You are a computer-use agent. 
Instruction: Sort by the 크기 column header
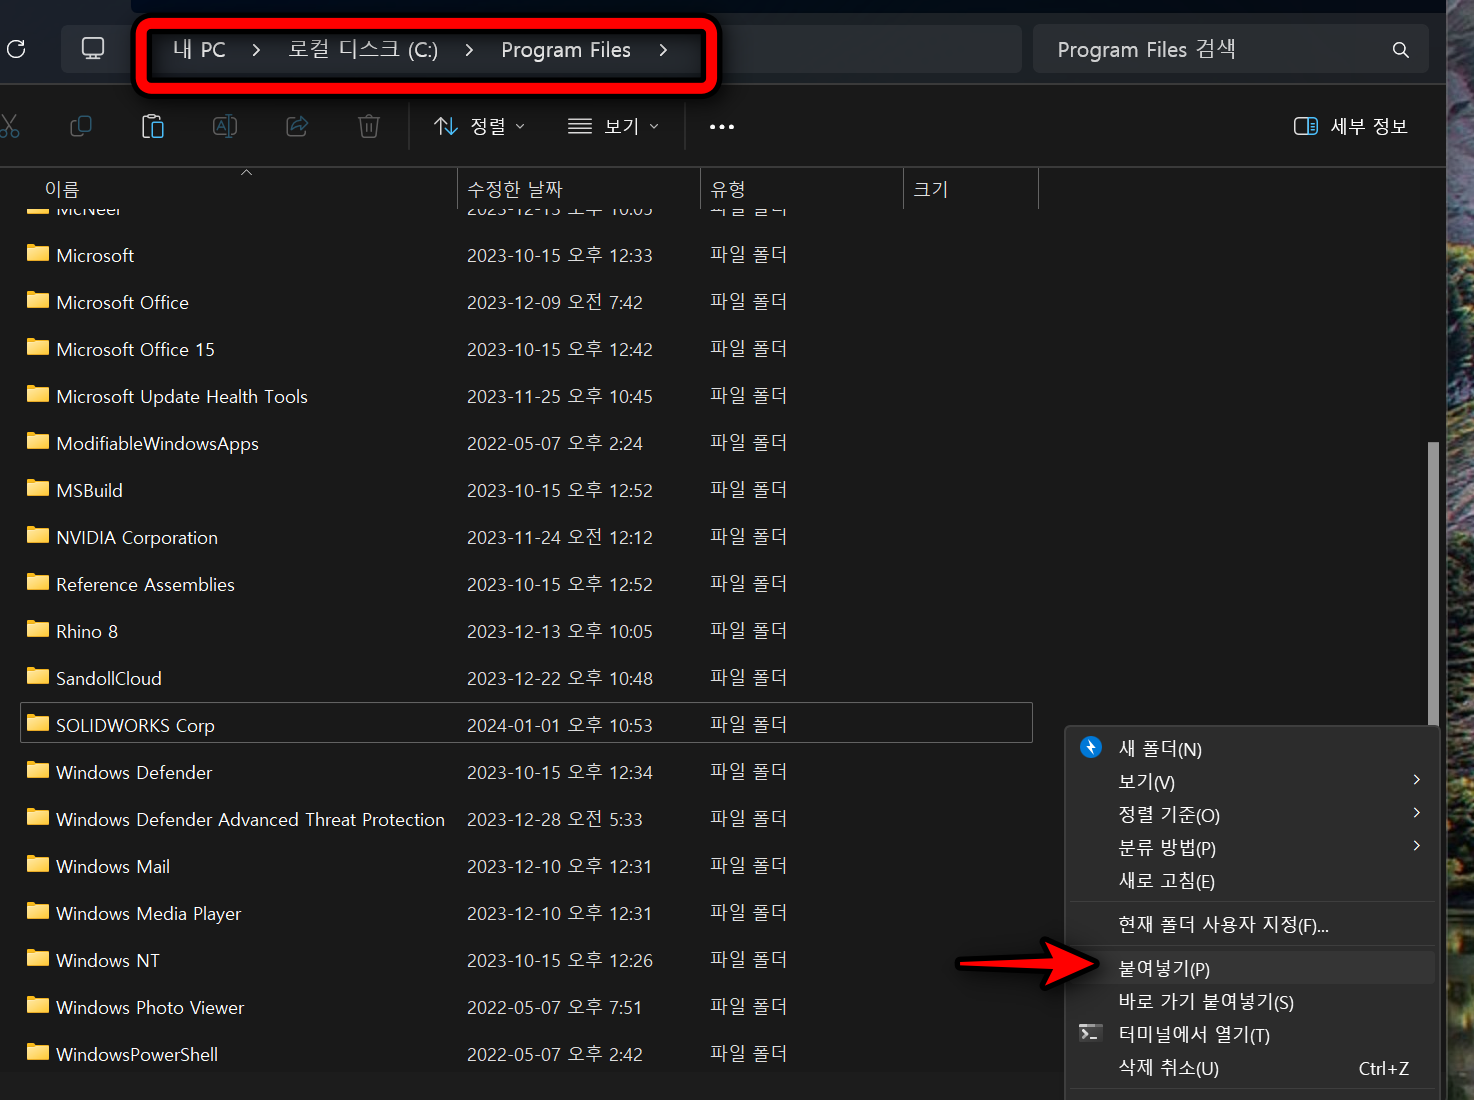click(971, 189)
